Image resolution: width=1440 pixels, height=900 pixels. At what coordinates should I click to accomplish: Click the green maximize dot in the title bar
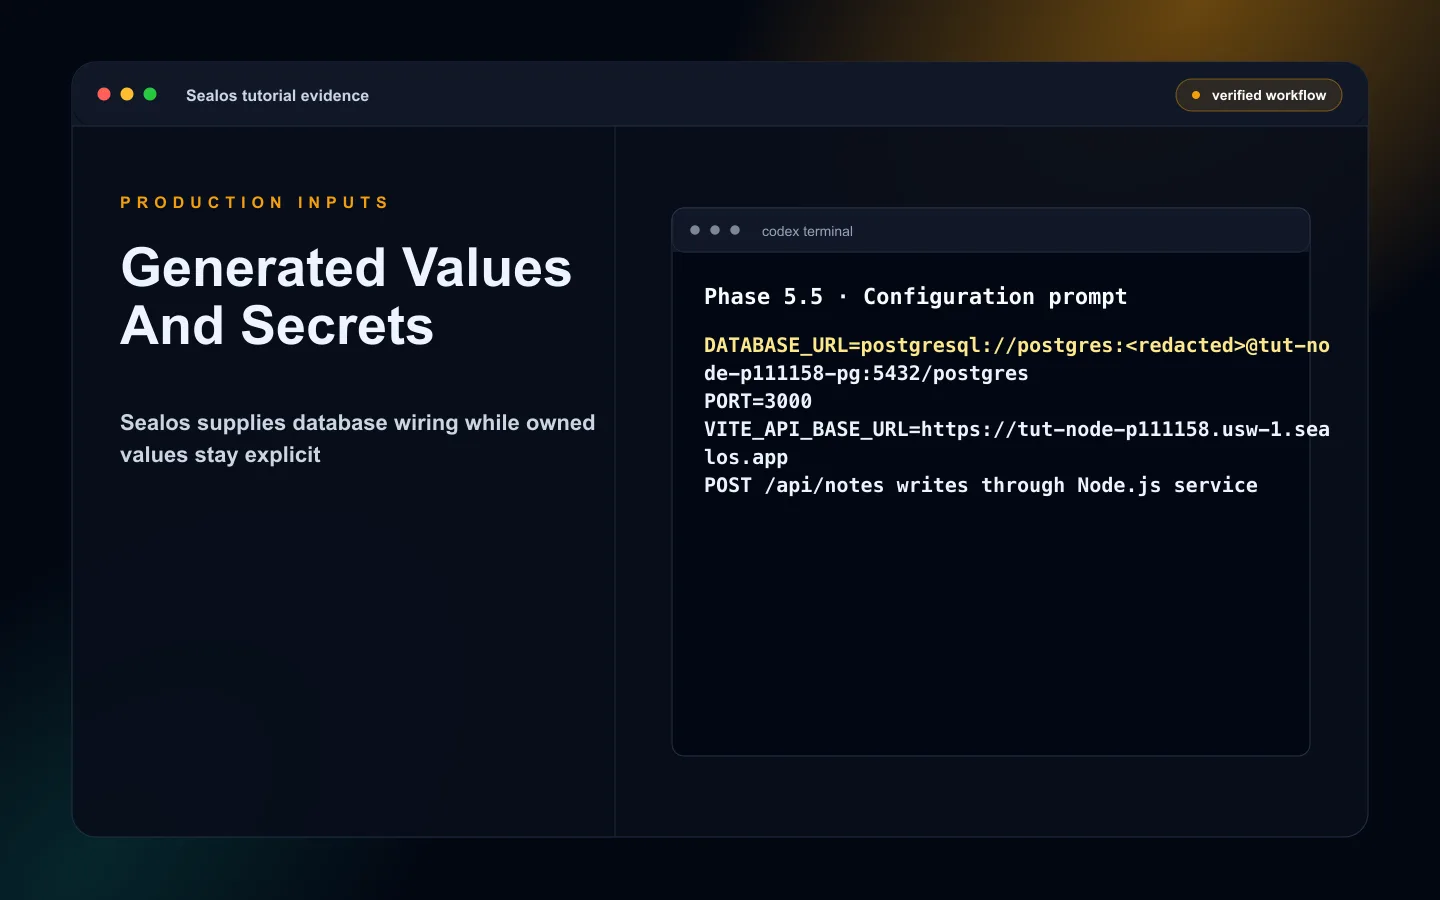pyautogui.click(x=150, y=94)
